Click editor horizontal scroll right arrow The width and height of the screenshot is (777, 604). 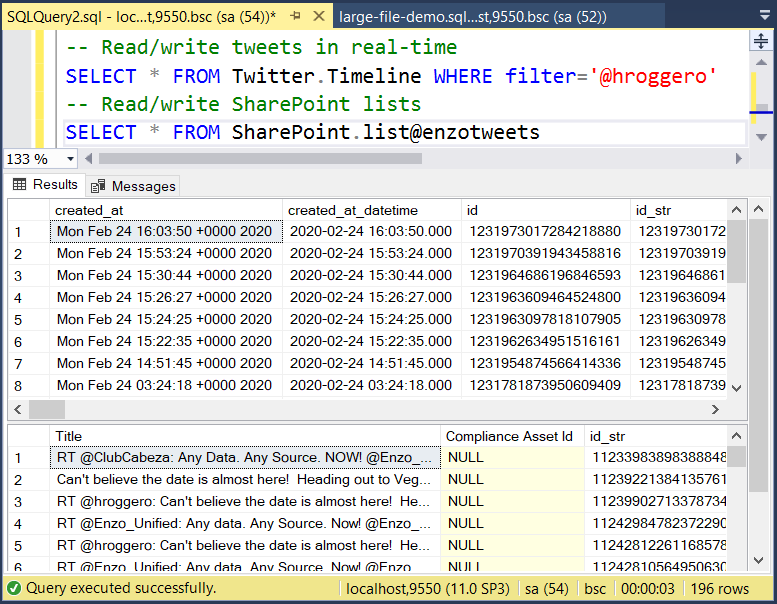tap(739, 159)
